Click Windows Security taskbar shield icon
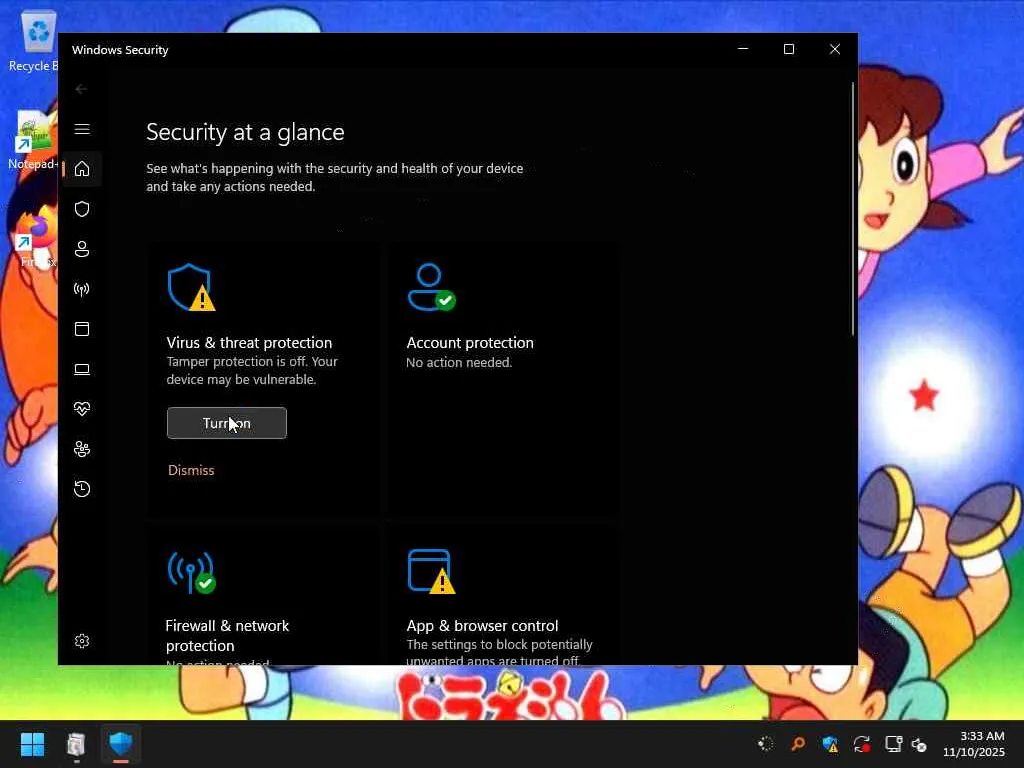Viewport: 1024px width, 768px height. 121,743
